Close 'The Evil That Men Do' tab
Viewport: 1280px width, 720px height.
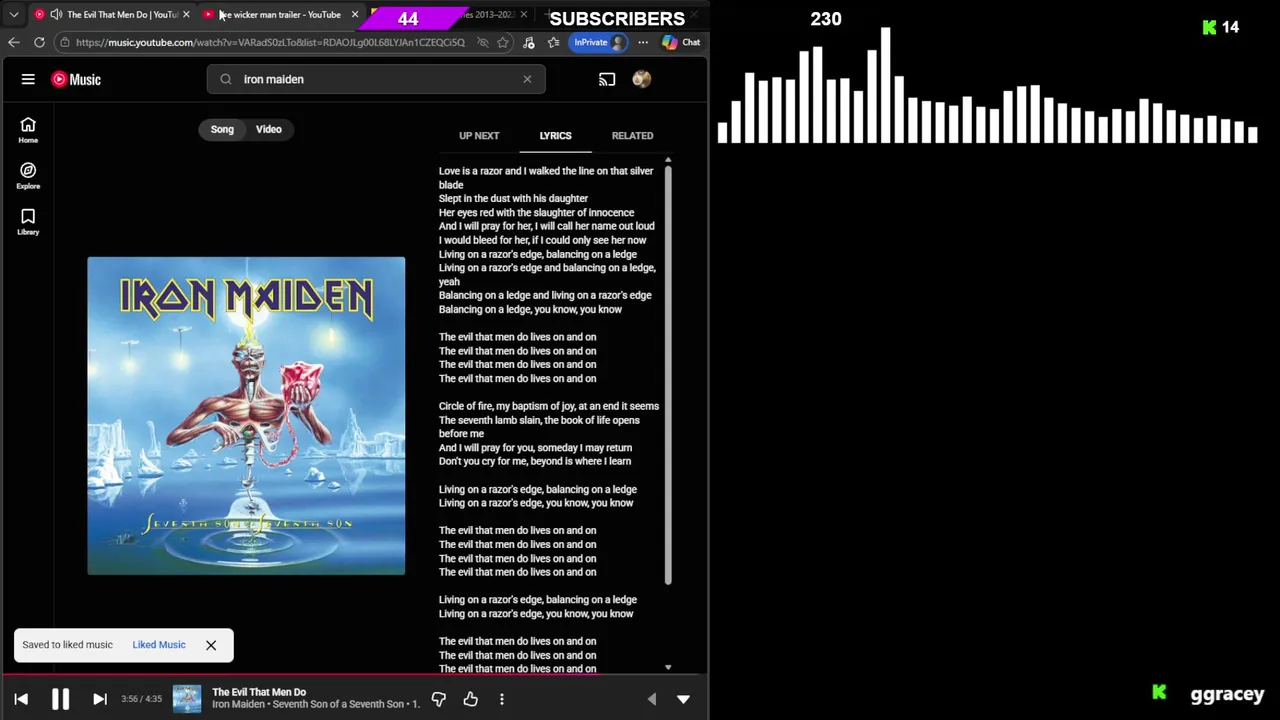coord(186,15)
